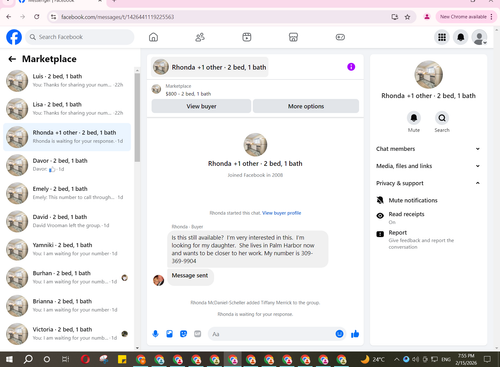The width and height of the screenshot is (500, 367).
Task: Open the Friends icon in top navigation
Action: point(200,37)
